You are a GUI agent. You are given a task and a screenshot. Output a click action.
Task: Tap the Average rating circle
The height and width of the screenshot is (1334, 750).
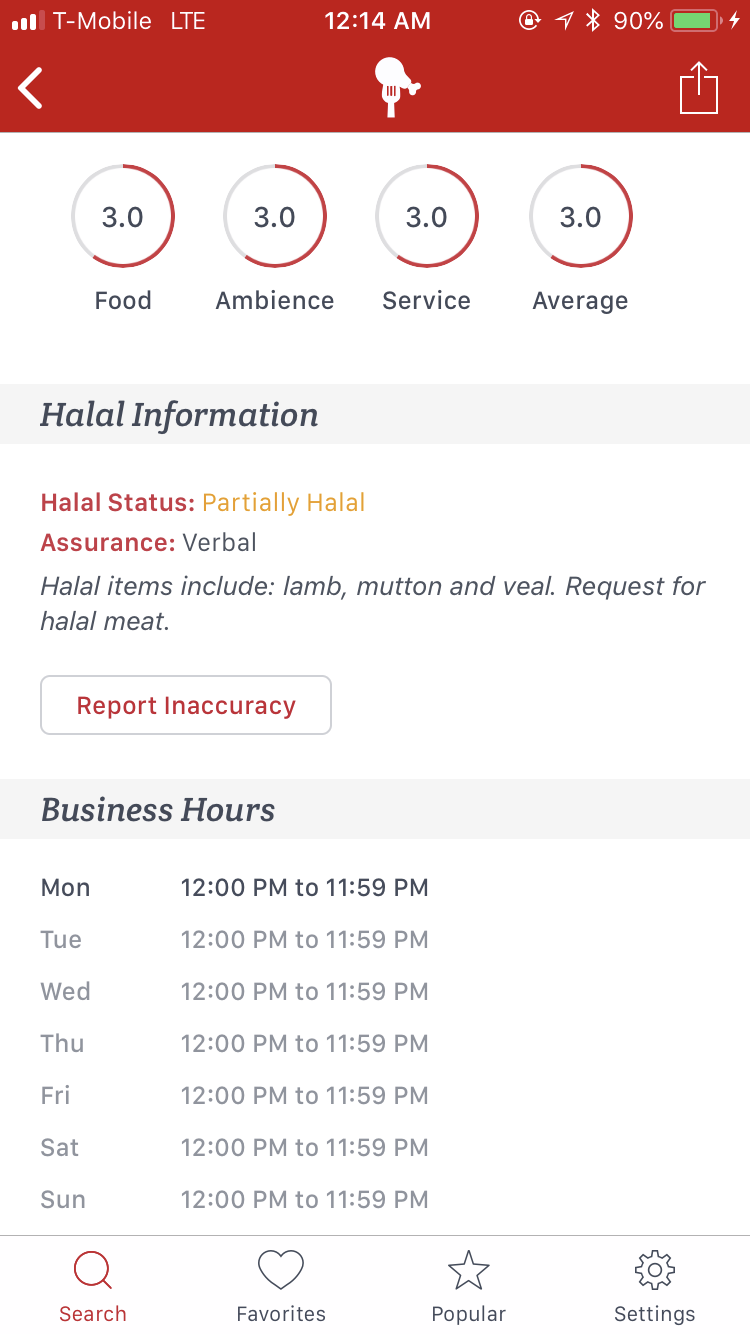pos(581,216)
